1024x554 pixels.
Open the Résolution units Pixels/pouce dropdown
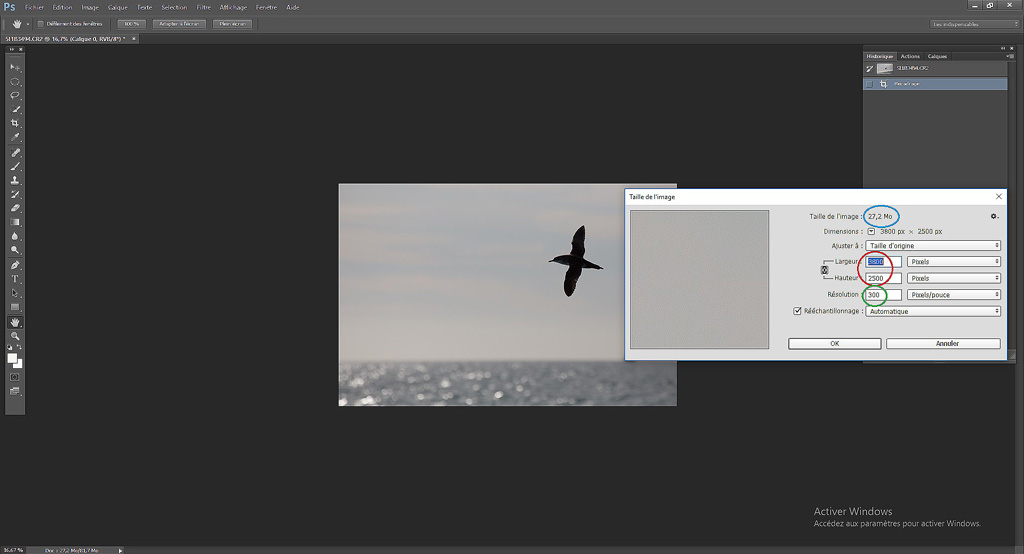[953, 295]
